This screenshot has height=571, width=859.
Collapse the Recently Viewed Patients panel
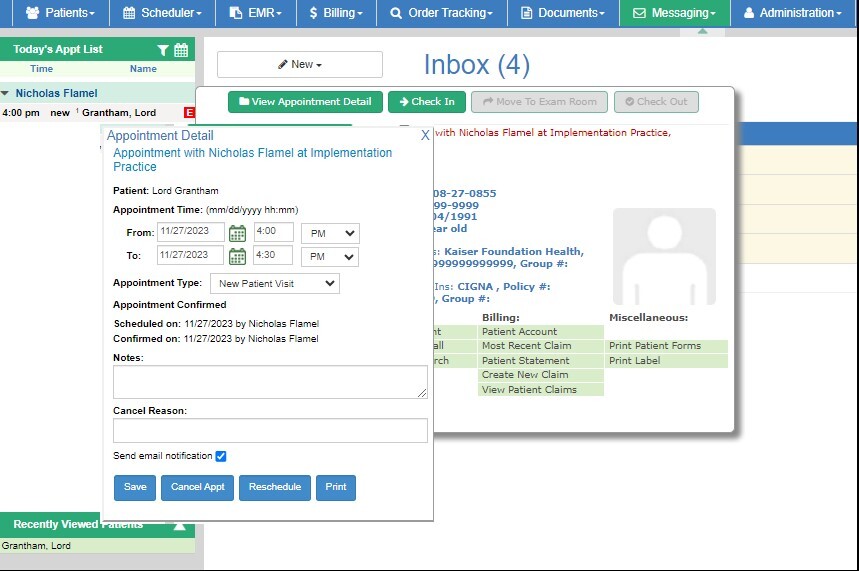pos(180,525)
